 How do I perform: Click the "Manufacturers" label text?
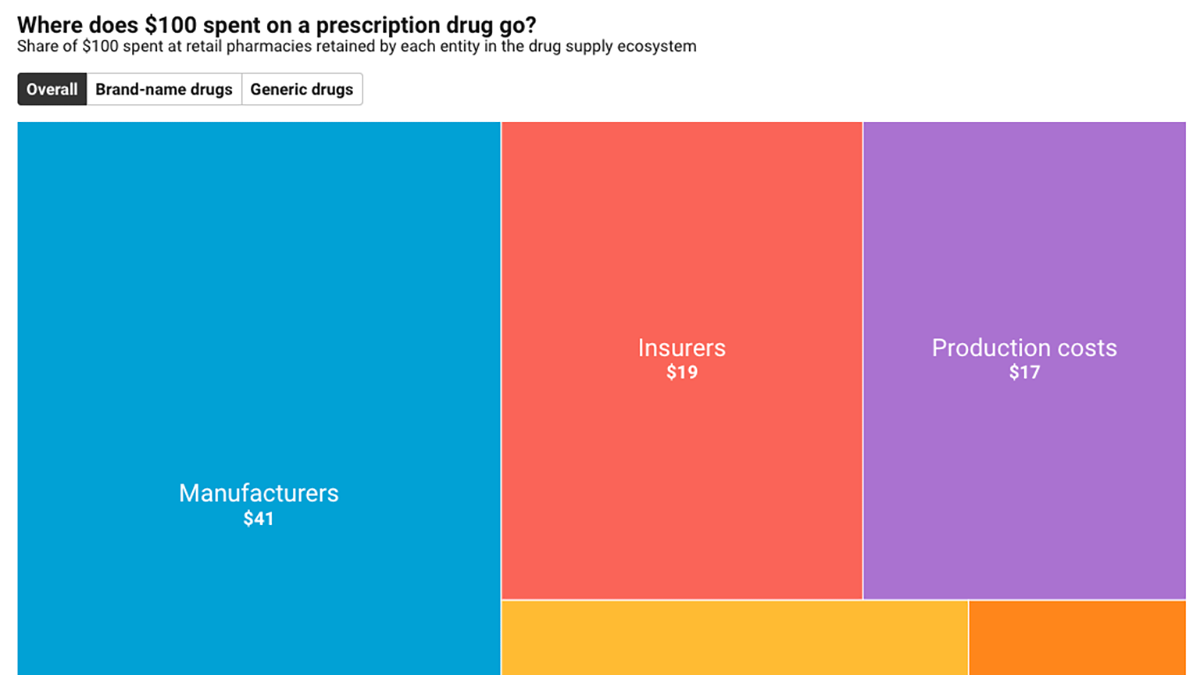258,493
